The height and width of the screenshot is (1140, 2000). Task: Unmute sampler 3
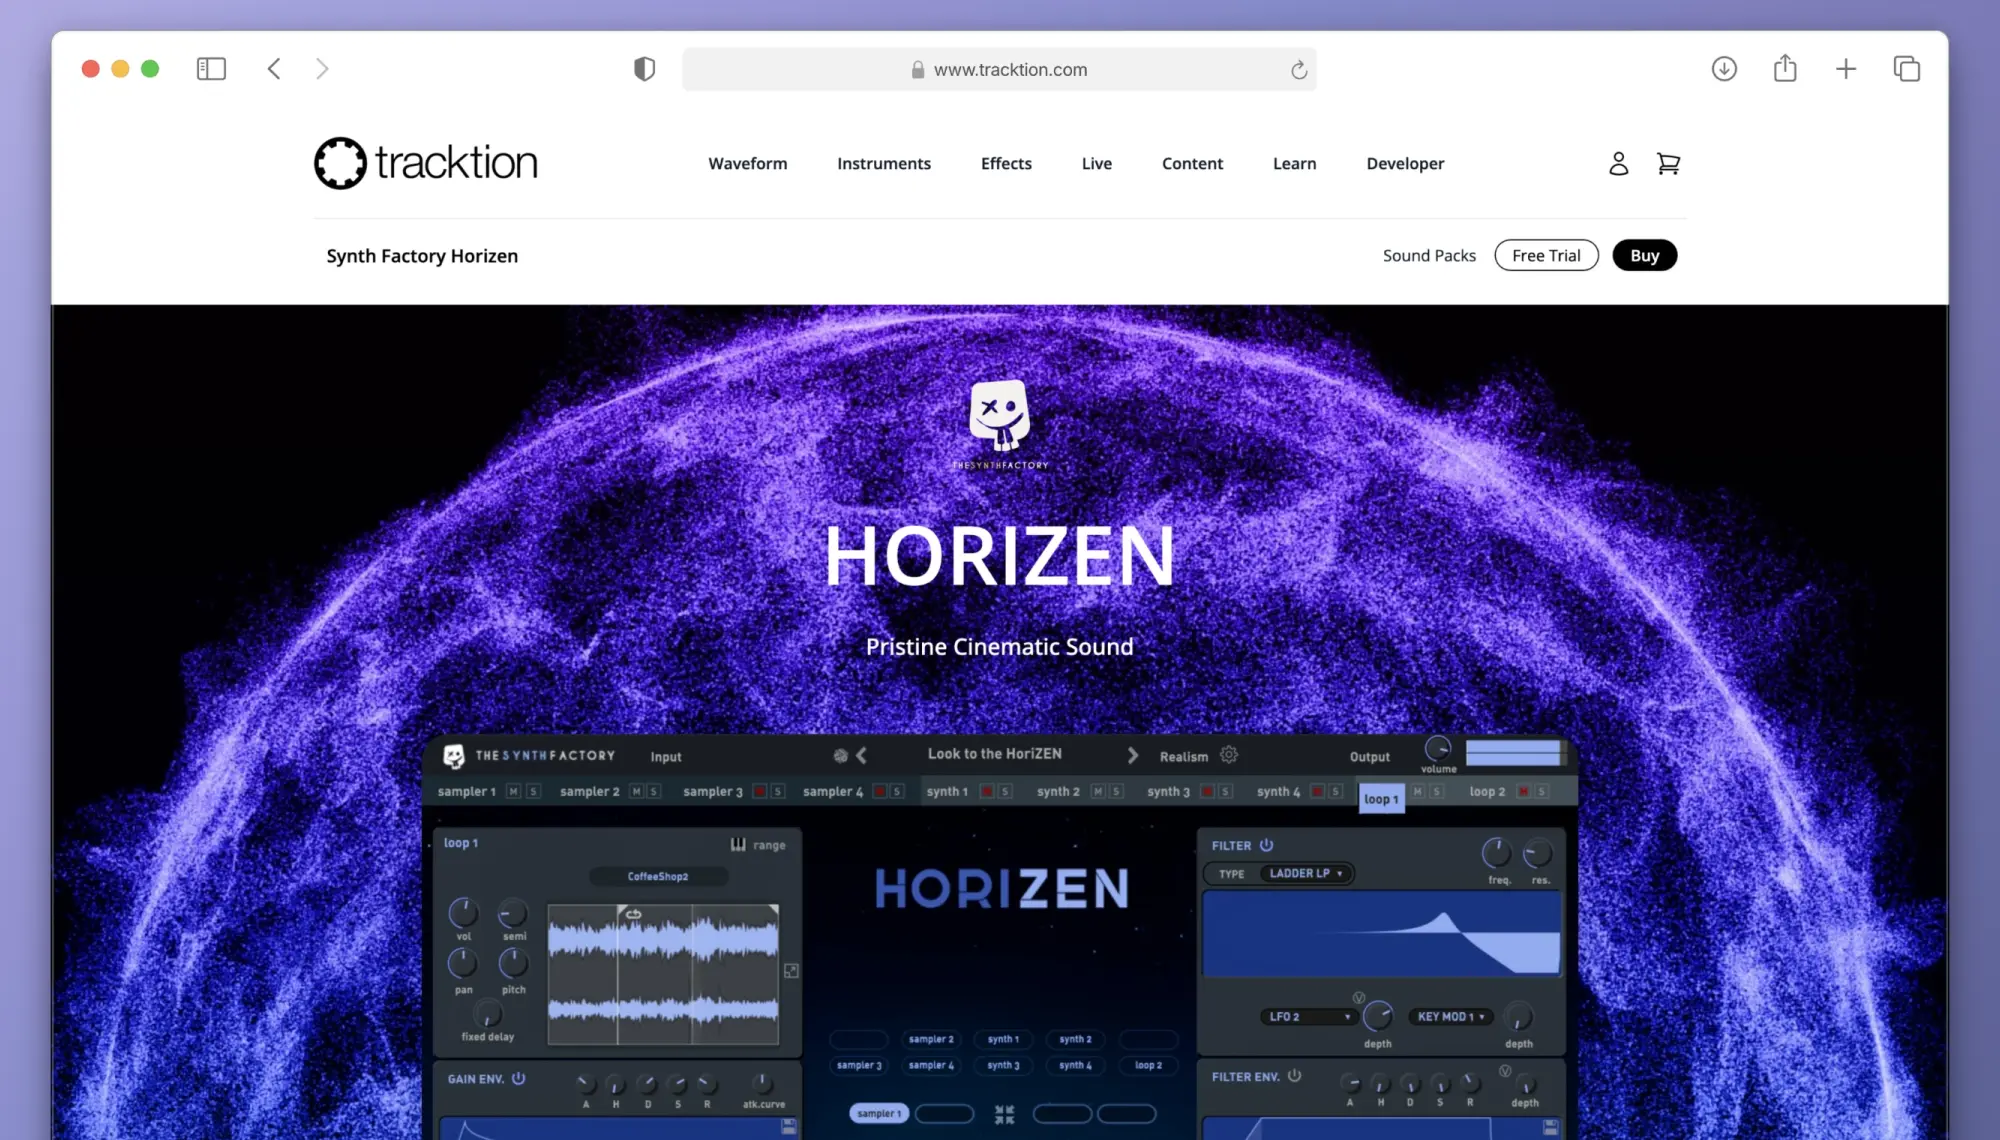tap(760, 791)
